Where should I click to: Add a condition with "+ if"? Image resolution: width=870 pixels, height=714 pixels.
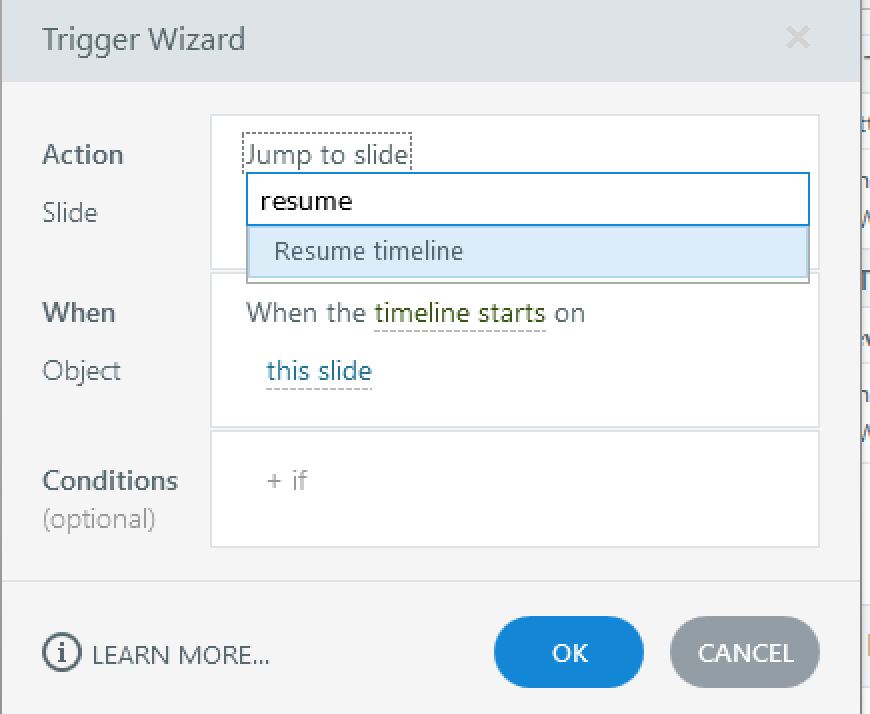tap(287, 480)
